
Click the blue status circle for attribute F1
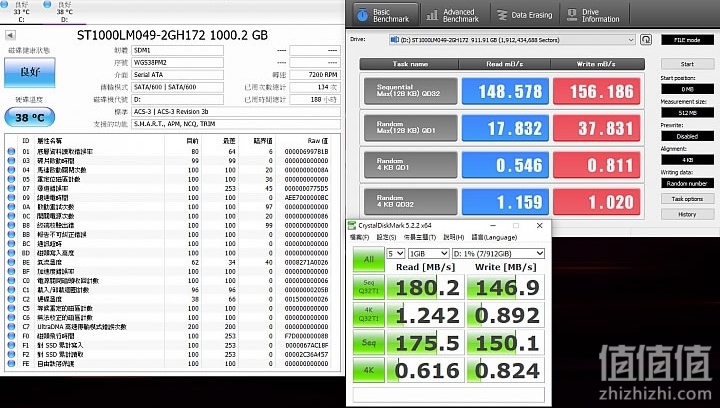tap(11, 345)
